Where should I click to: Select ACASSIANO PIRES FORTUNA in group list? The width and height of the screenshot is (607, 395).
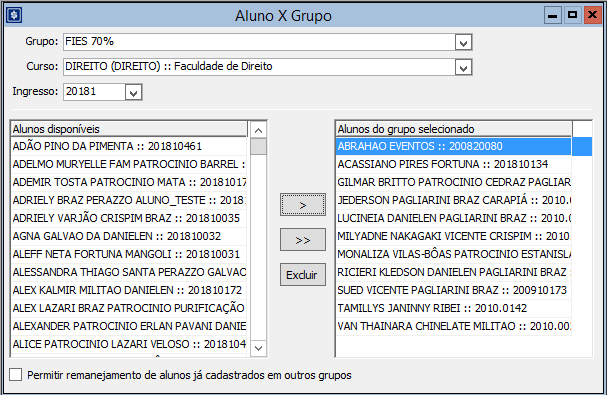pyautogui.click(x=454, y=164)
